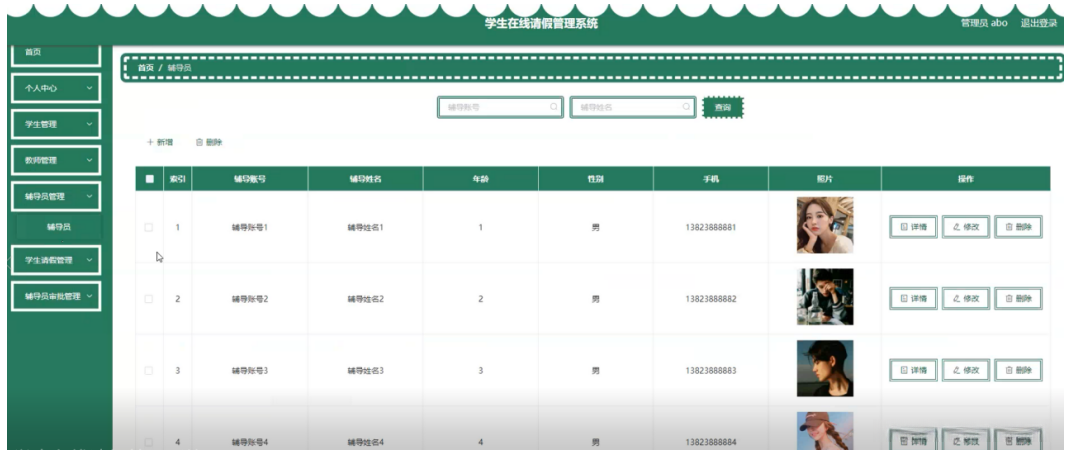Click the 索引 column header
This screenshot has height=451, width=1065.
point(177,179)
